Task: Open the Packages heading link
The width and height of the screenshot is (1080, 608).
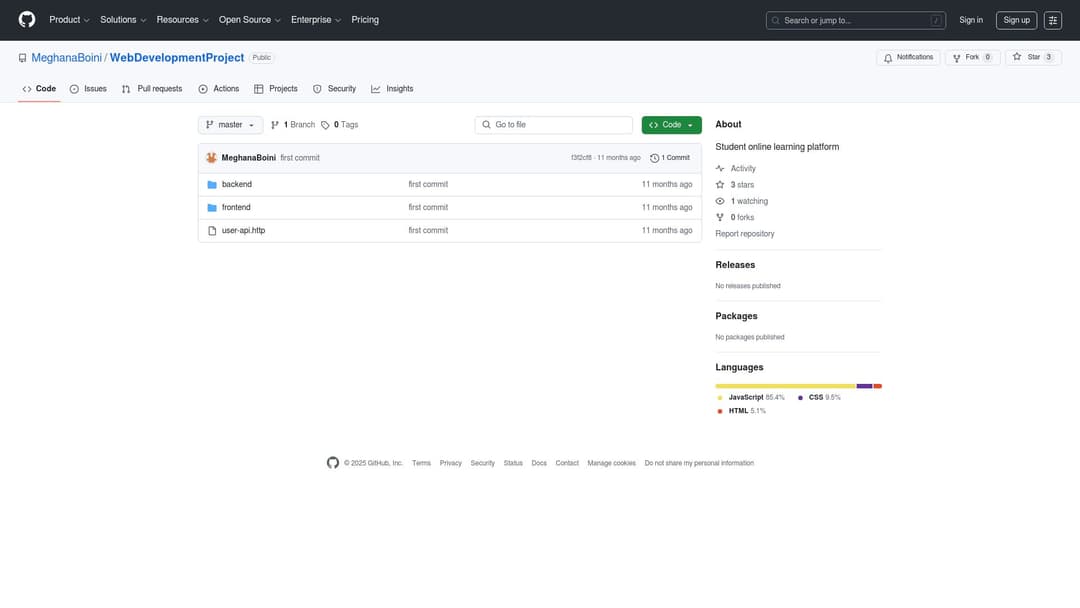Action: [736, 316]
